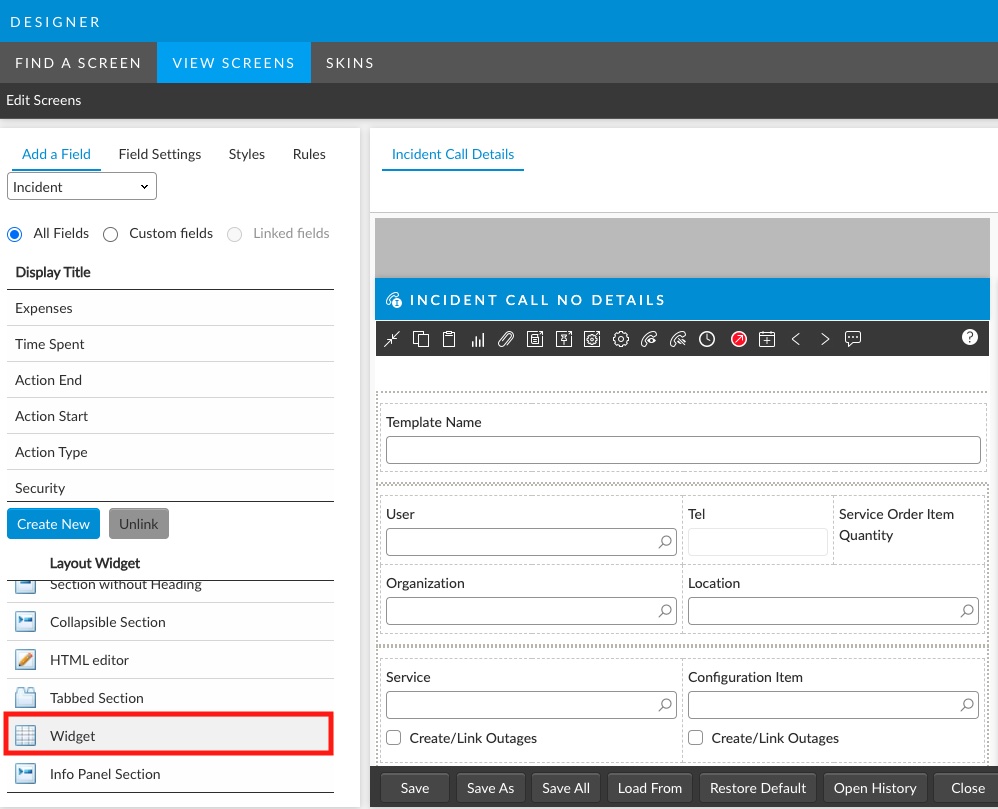Open the clock history icon
The image size is (998, 809).
coord(707,339)
